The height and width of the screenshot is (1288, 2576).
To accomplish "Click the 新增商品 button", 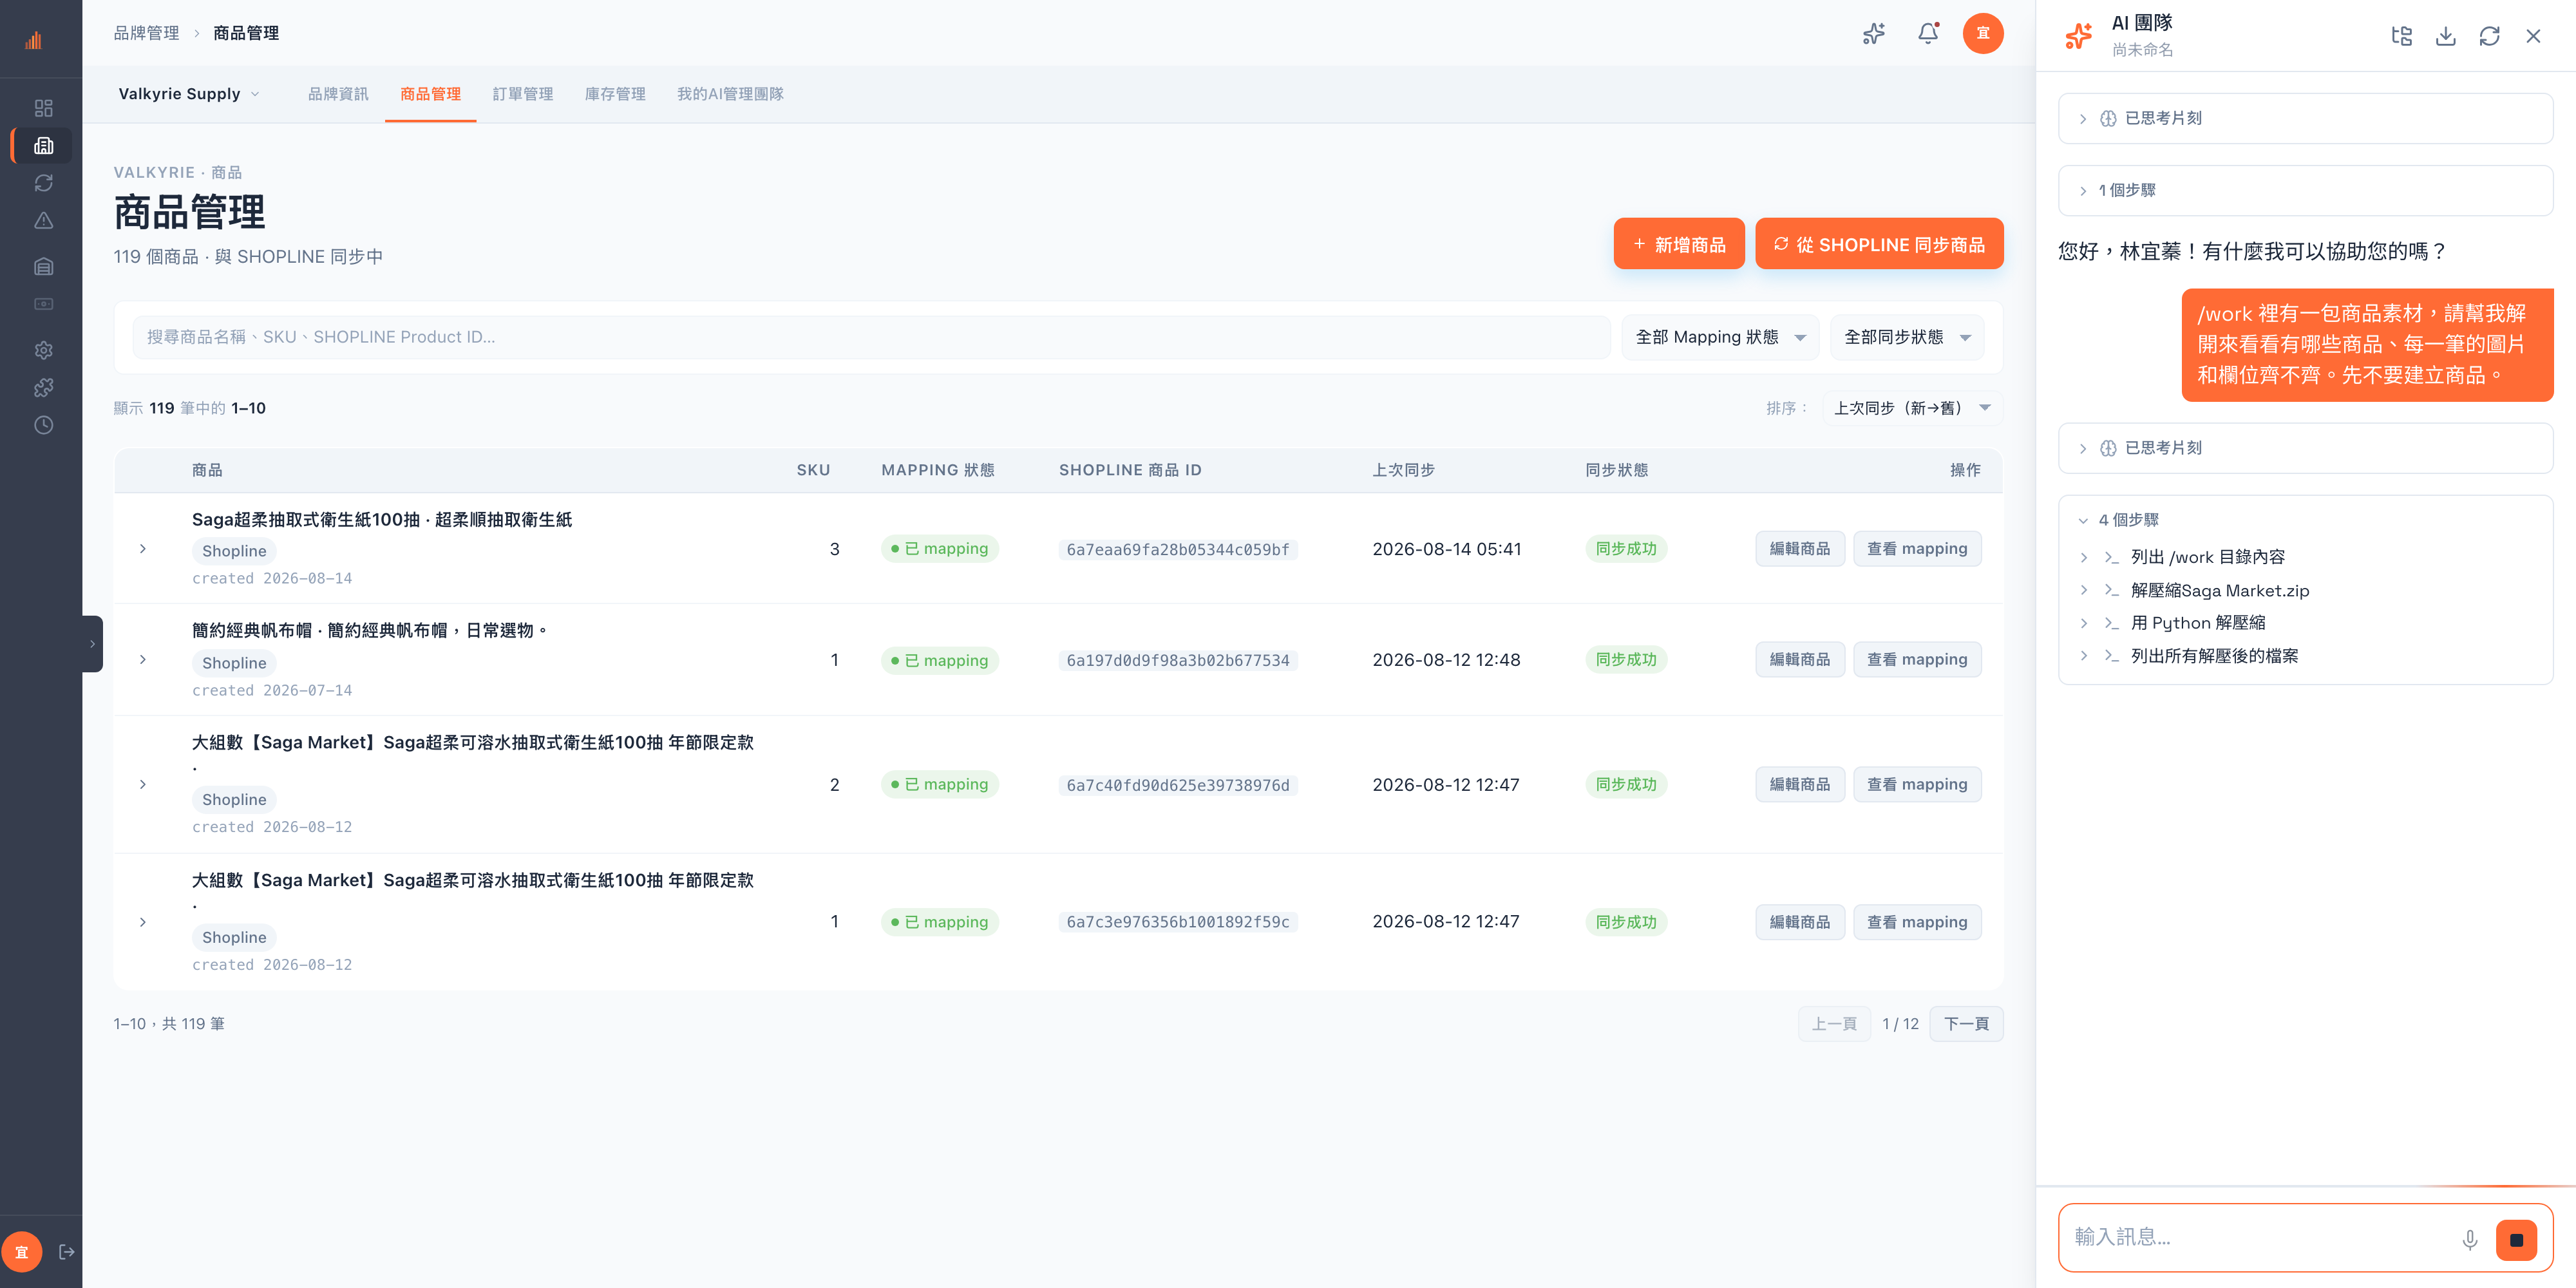I will pyautogui.click(x=1678, y=244).
